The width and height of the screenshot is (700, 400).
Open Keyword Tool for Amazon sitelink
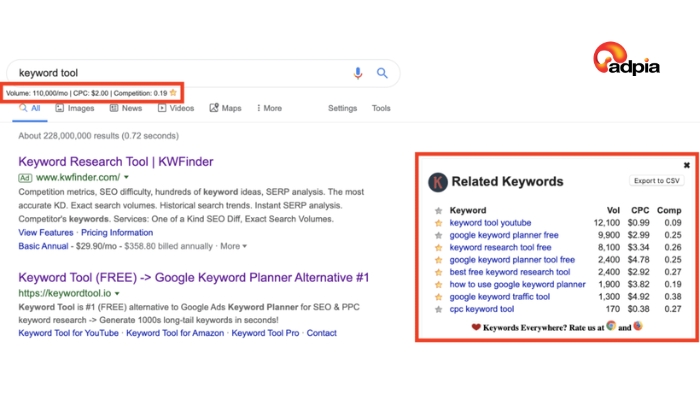175,333
